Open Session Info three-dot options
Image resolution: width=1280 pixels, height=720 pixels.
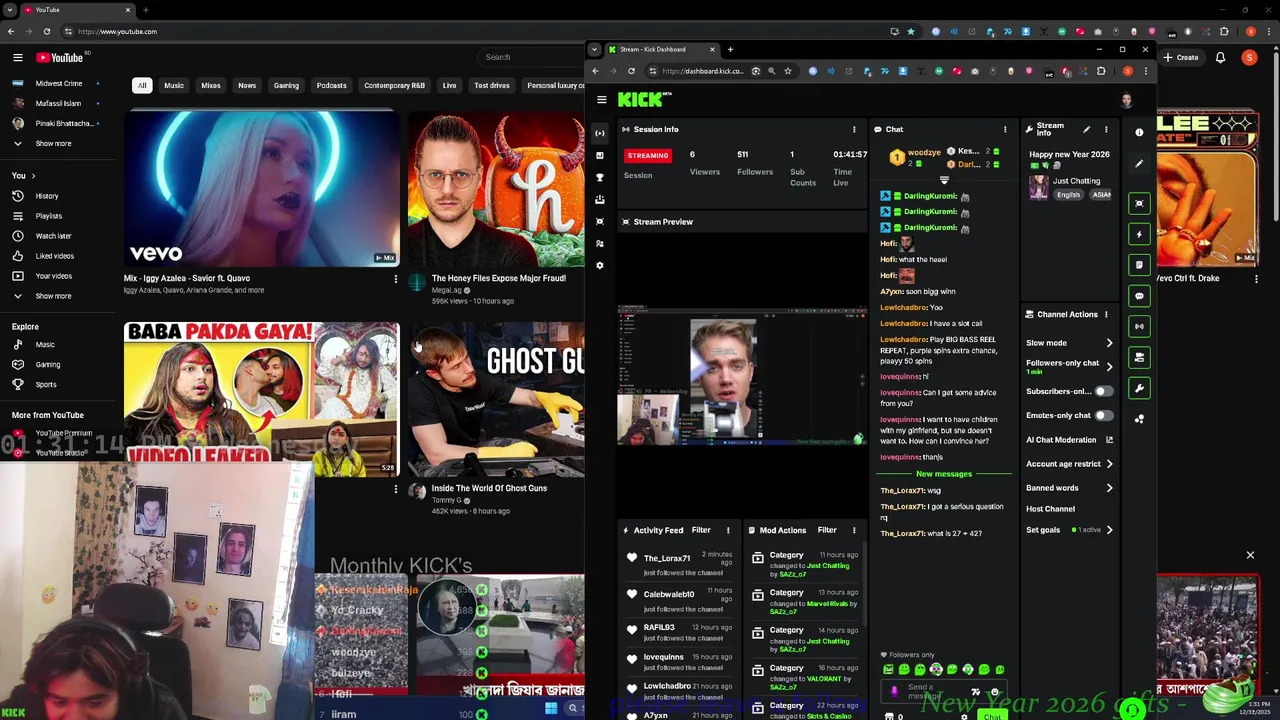pyautogui.click(x=854, y=129)
